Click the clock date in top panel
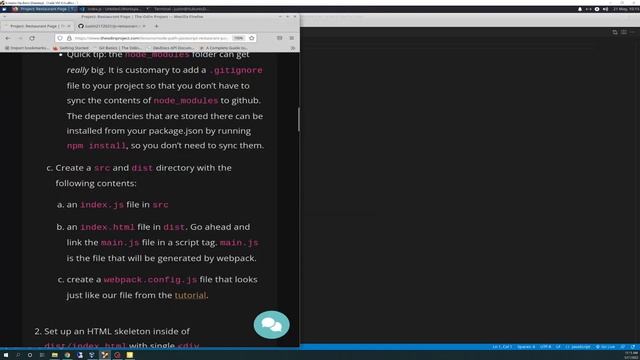The image size is (640, 360). coord(626,9)
